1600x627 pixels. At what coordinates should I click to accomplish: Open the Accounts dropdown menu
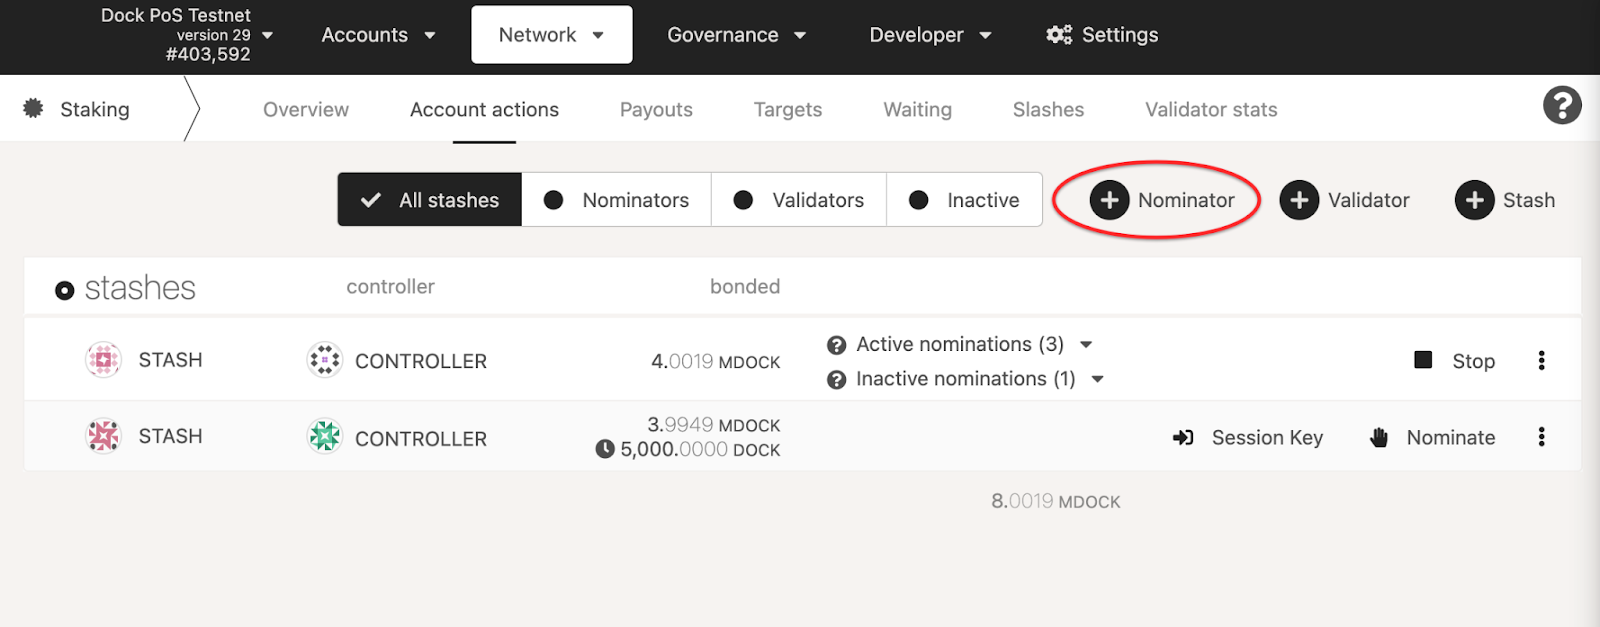click(378, 35)
